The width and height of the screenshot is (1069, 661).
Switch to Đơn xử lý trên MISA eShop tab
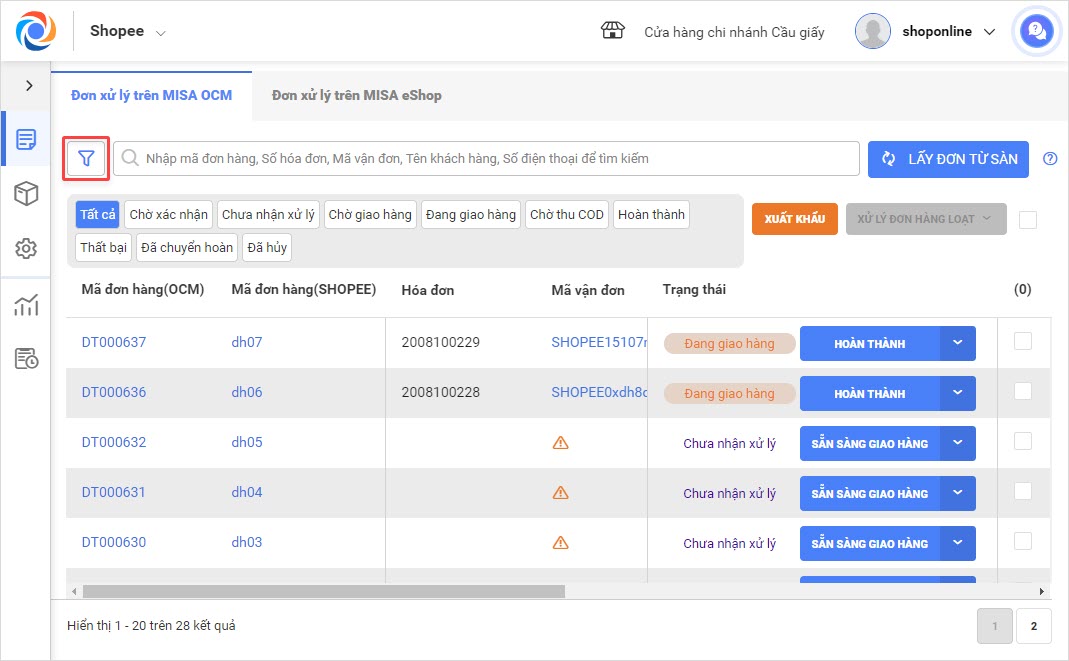[x=356, y=96]
